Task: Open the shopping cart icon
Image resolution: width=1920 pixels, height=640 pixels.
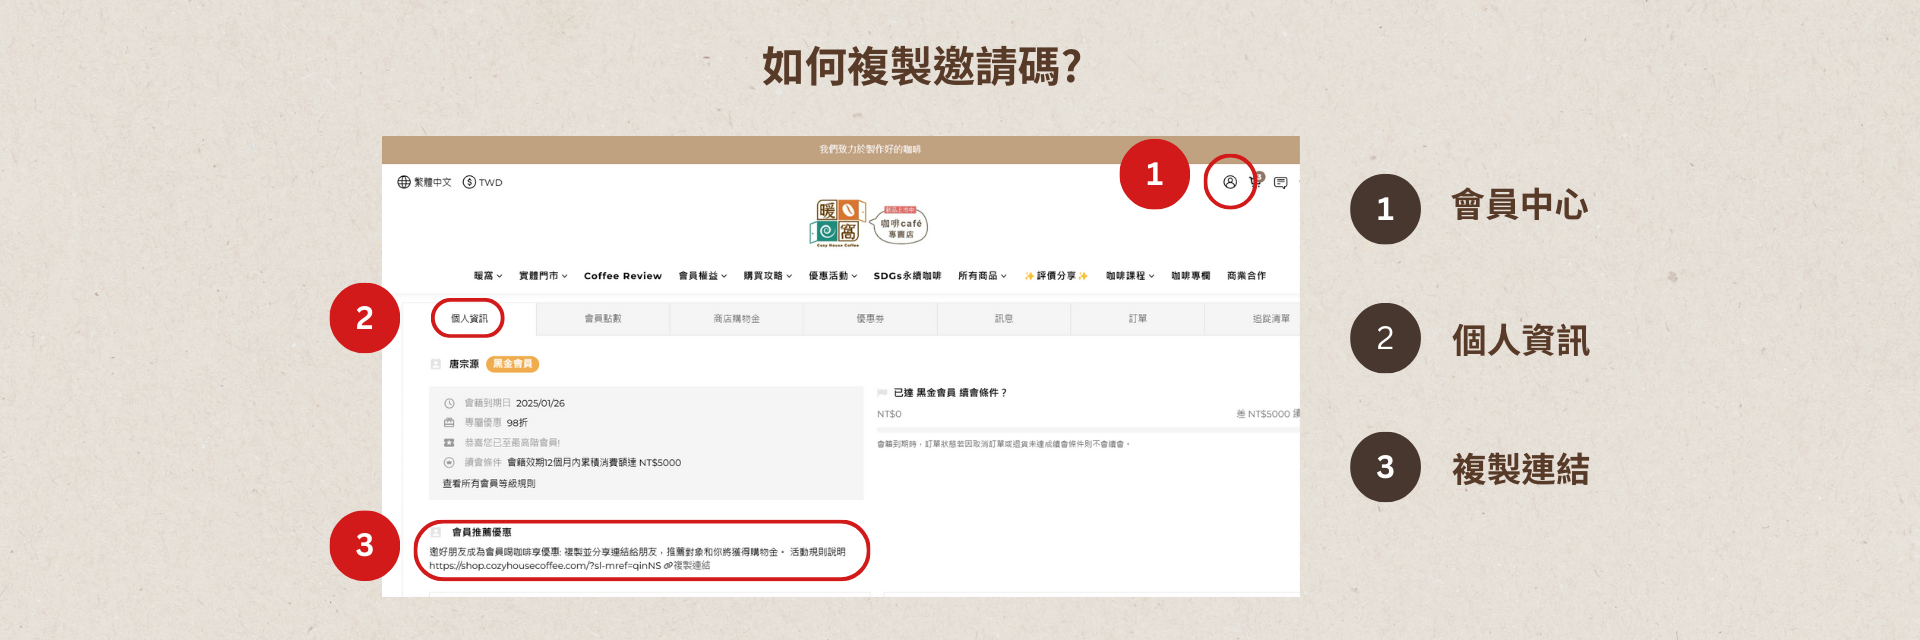Action: pos(1256,181)
